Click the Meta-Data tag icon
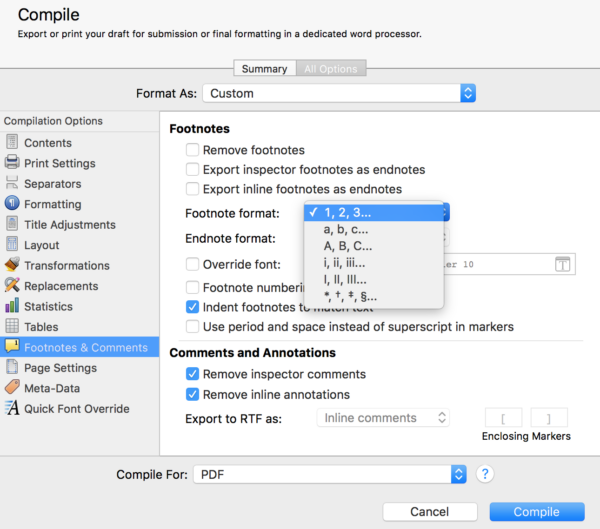 (12, 388)
